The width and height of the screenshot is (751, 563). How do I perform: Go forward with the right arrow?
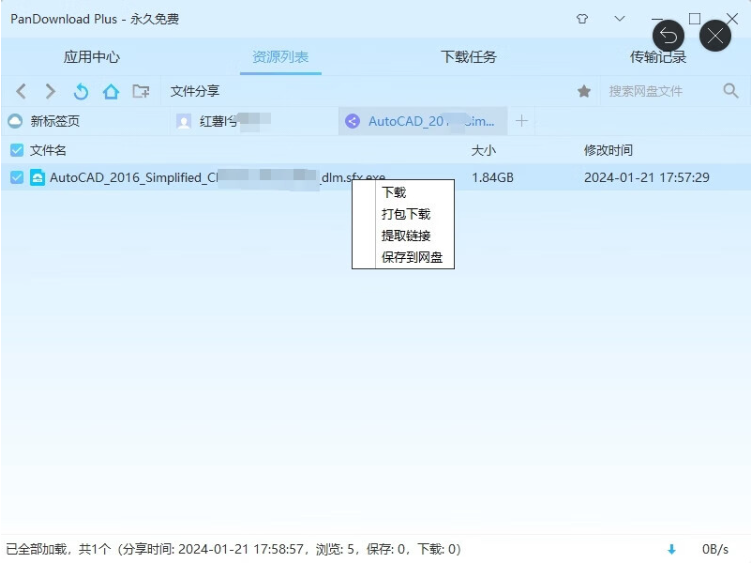50,91
